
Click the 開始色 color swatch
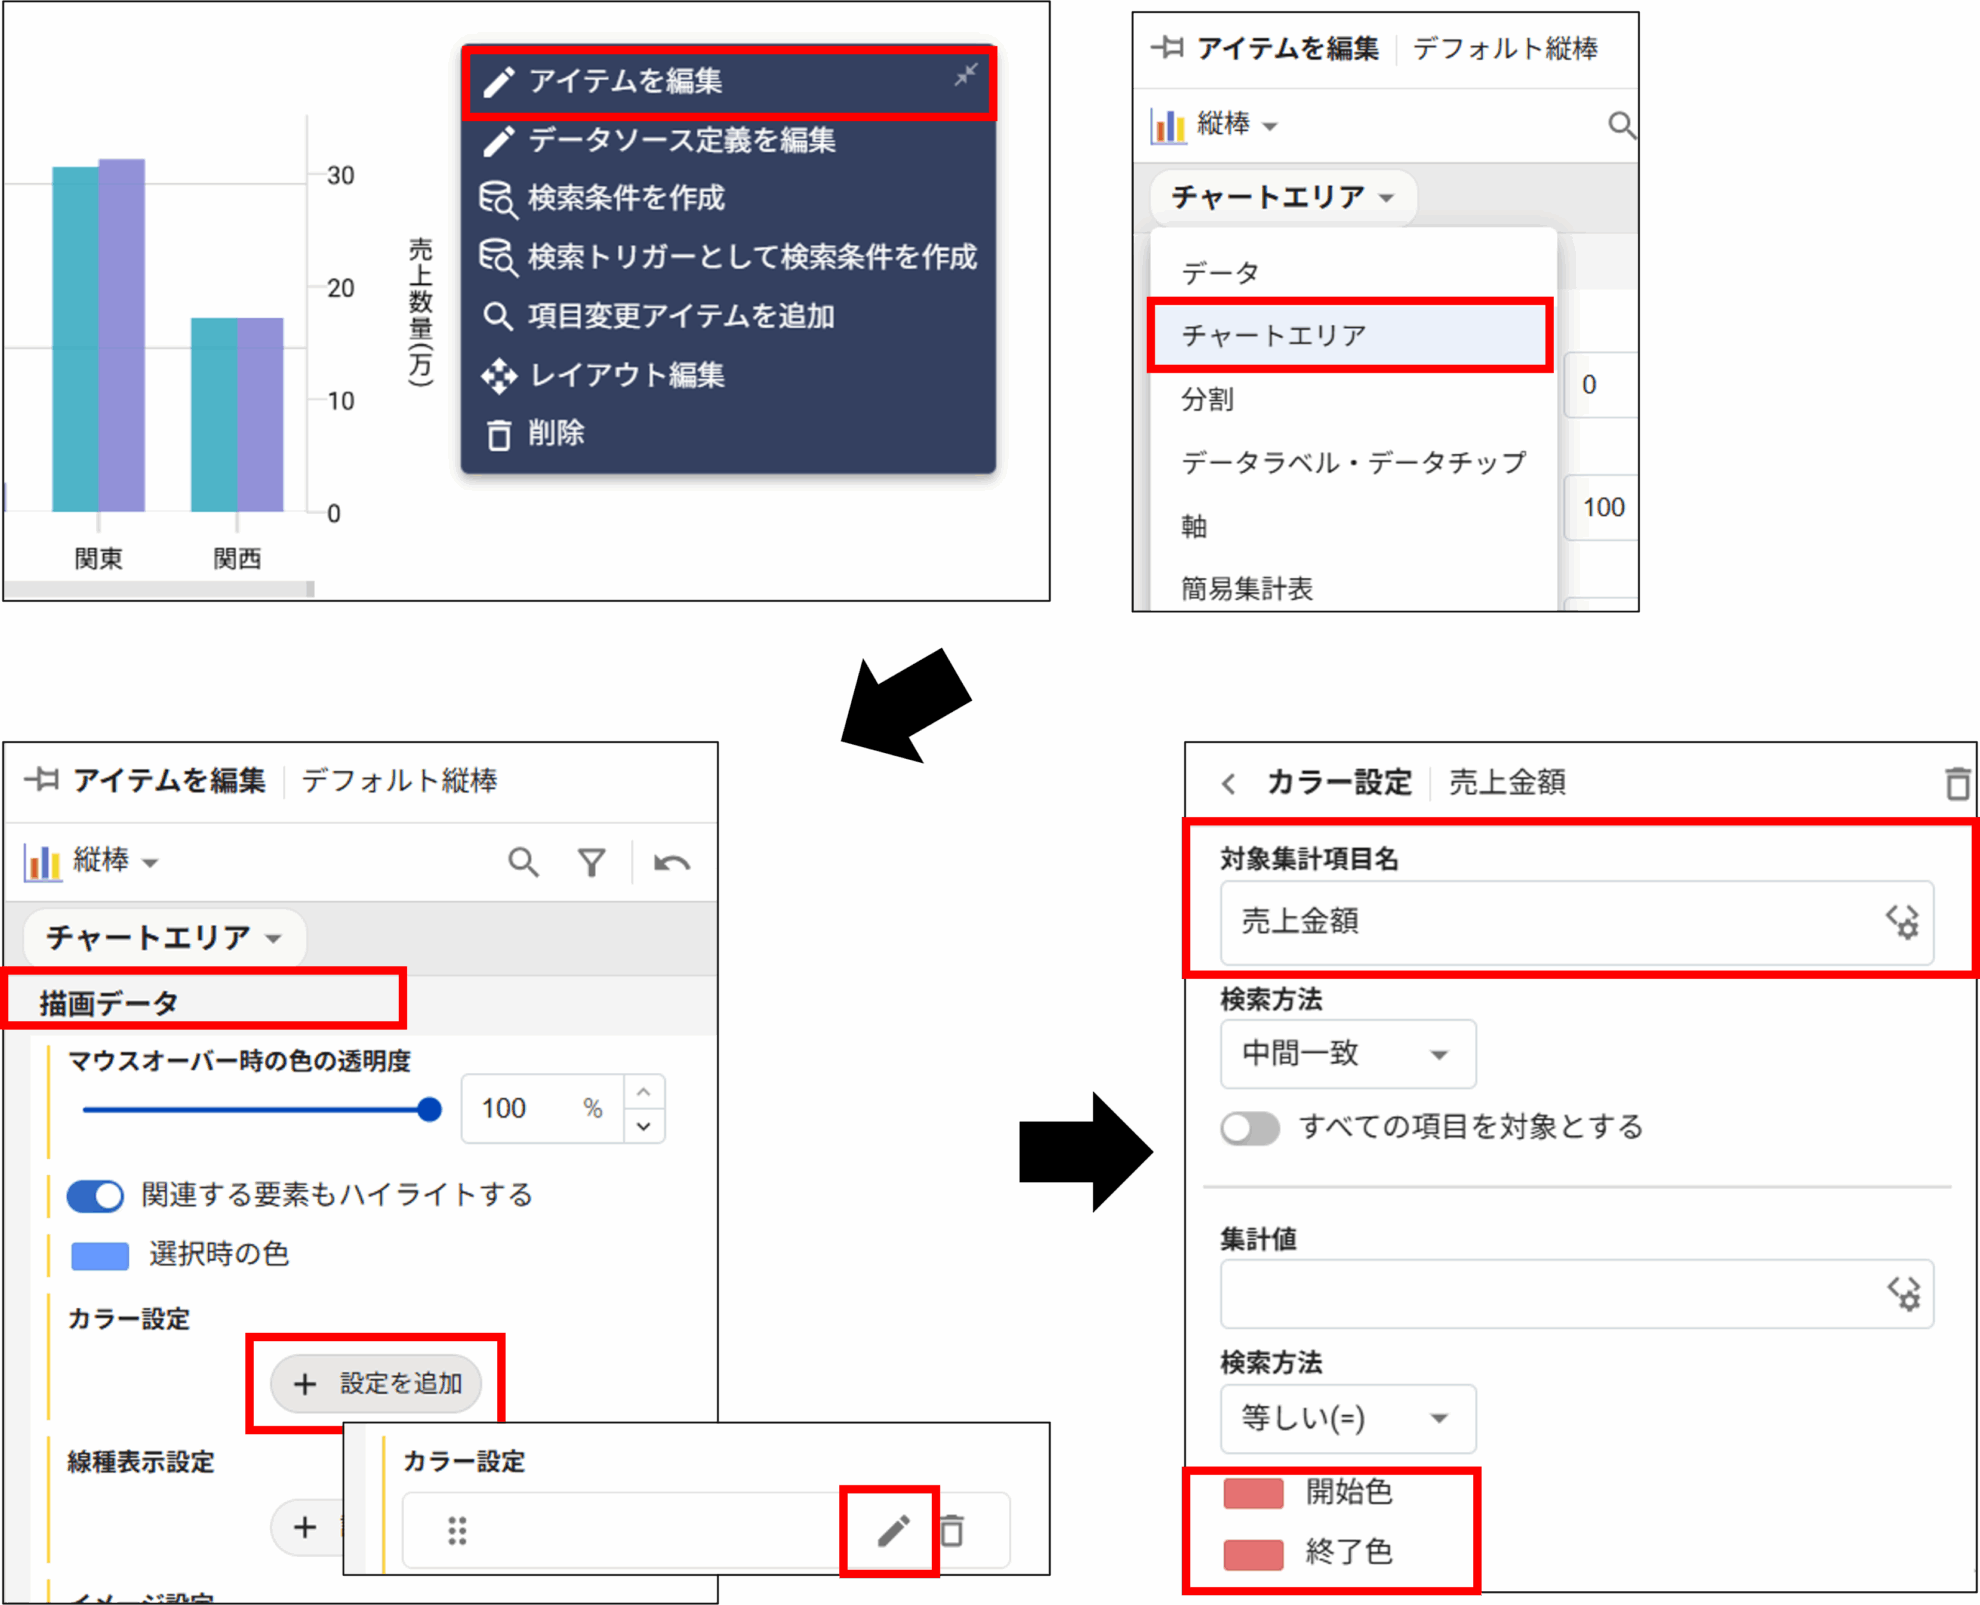point(1253,1493)
